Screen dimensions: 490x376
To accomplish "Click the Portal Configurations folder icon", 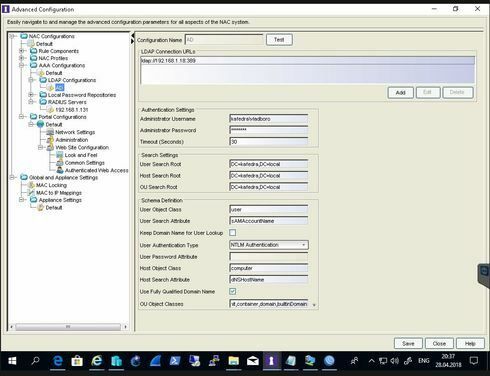I will click(x=34, y=117).
